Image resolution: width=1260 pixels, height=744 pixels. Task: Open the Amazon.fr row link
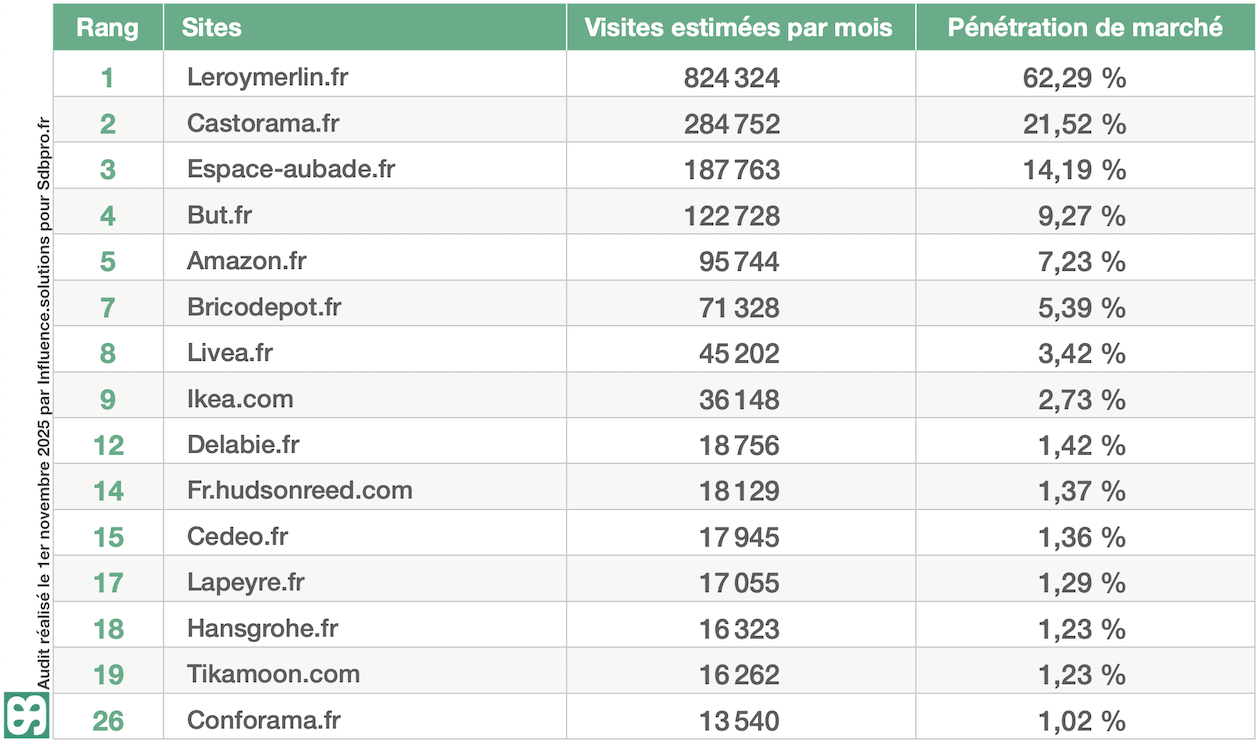coord(246,261)
